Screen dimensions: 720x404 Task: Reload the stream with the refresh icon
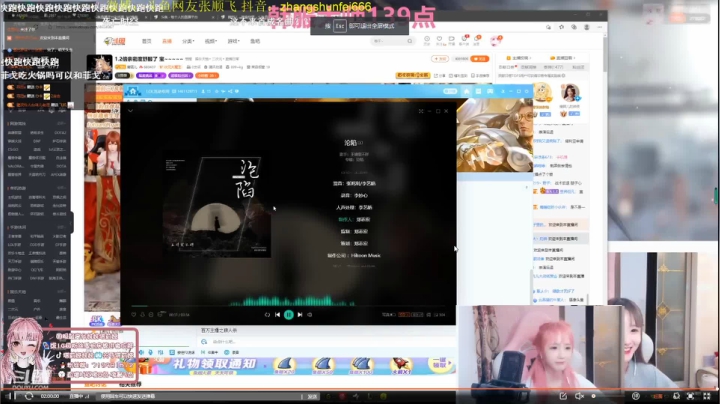[29, 396]
